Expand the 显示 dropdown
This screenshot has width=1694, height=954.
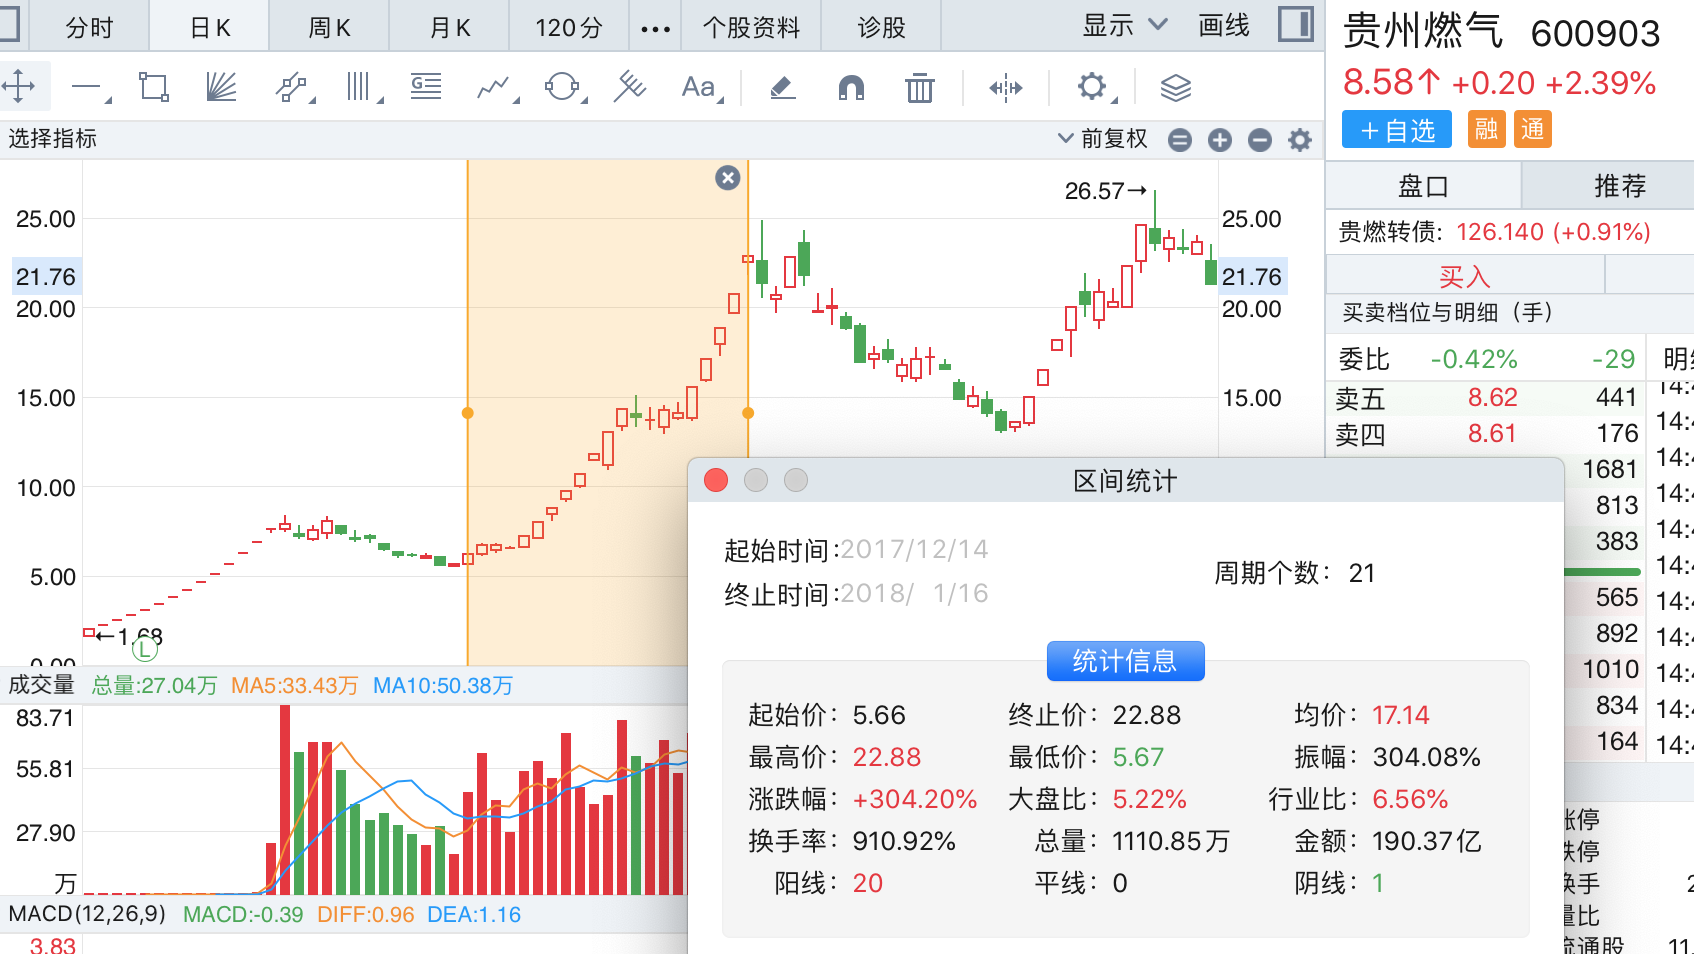[1124, 26]
